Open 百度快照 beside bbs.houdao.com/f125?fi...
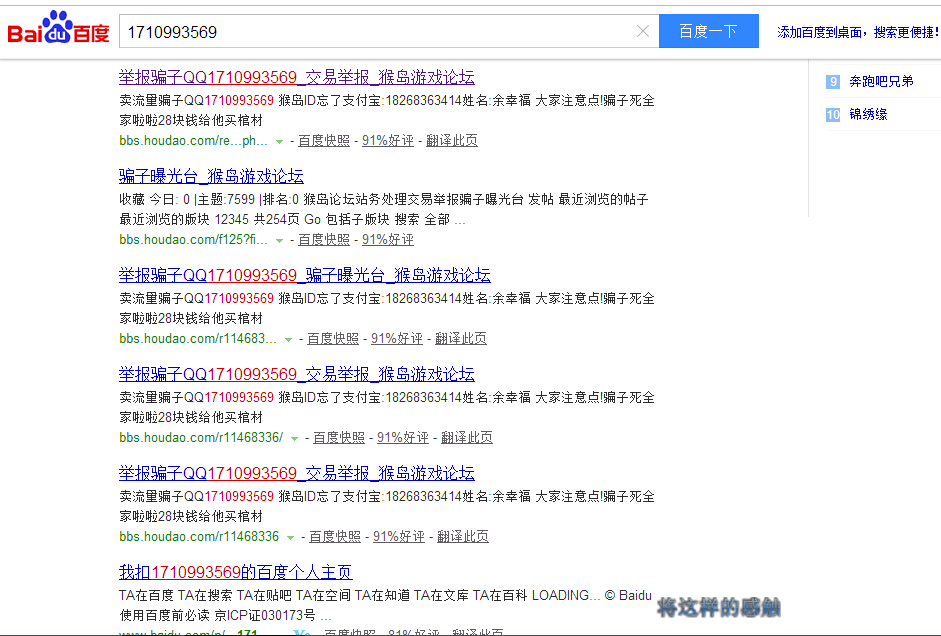Image resolution: width=941 pixels, height=636 pixels. [x=324, y=240]
